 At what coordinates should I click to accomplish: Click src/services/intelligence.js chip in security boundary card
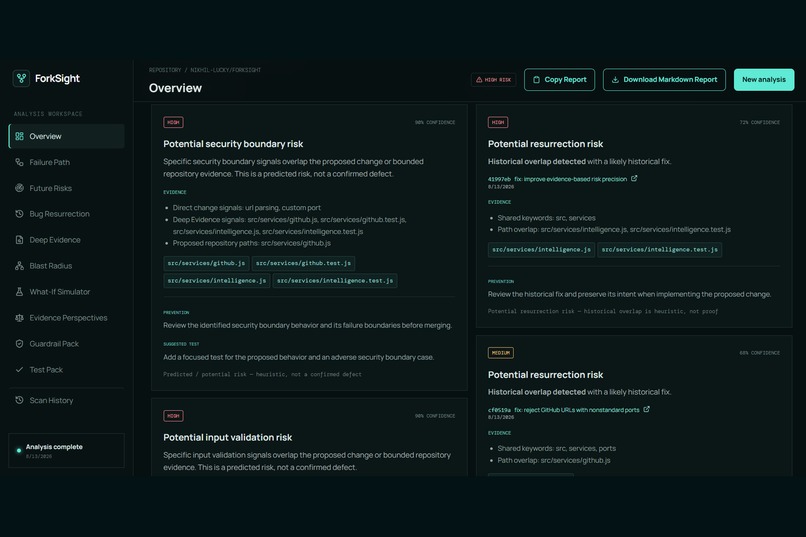pos(216,281)
